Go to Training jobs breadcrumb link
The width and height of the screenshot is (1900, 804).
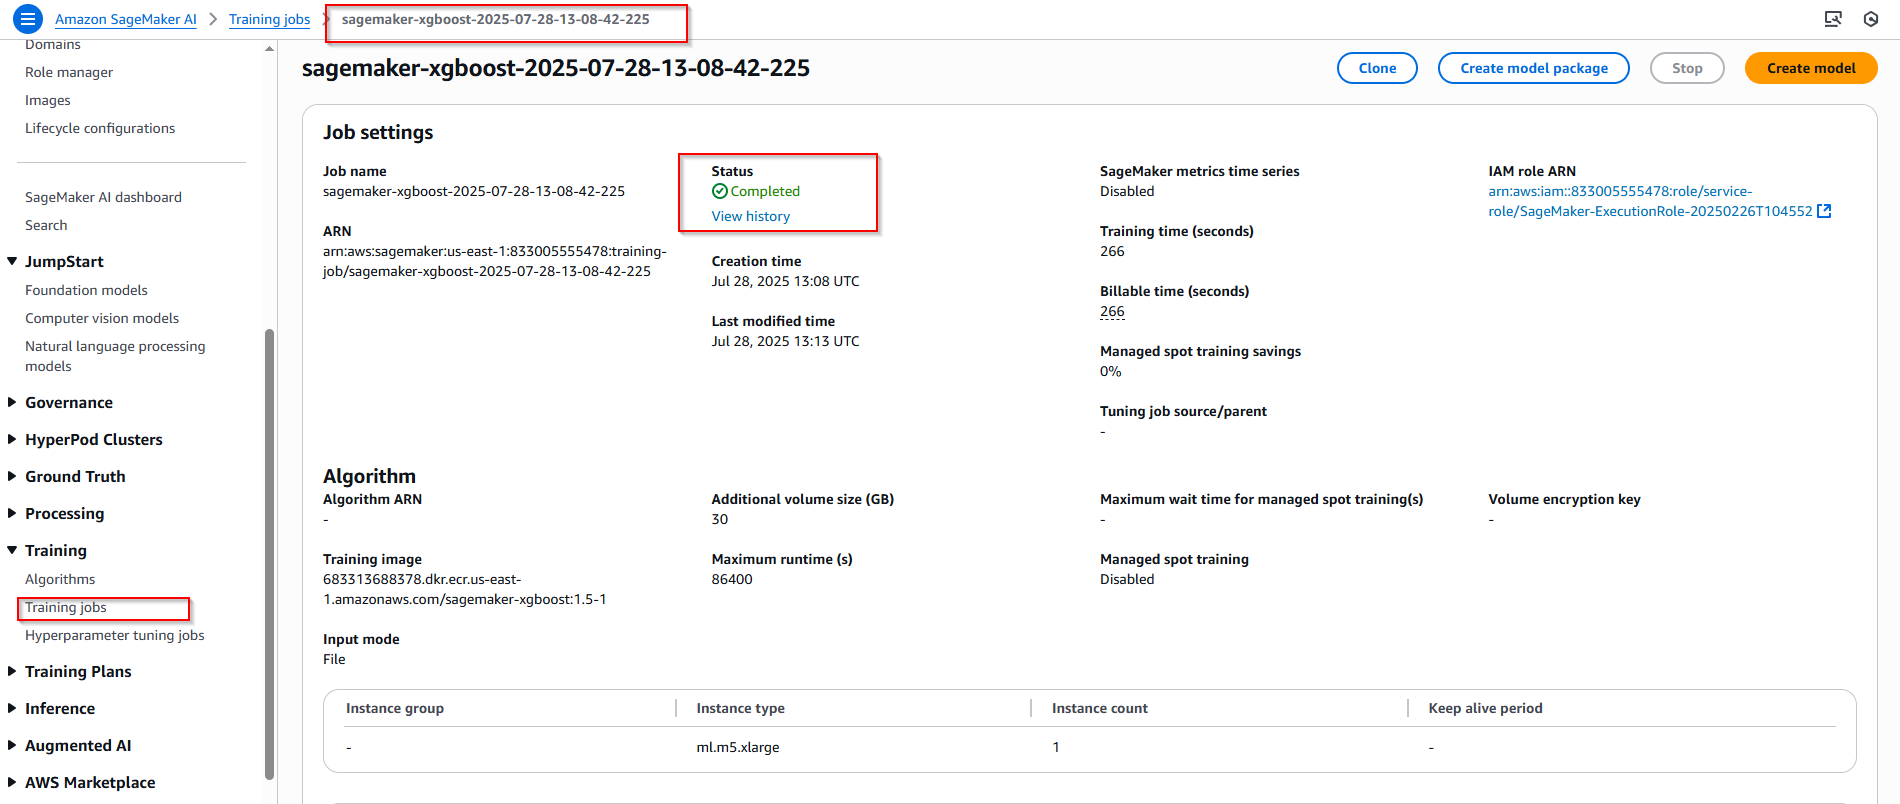(x=269, y=19)
